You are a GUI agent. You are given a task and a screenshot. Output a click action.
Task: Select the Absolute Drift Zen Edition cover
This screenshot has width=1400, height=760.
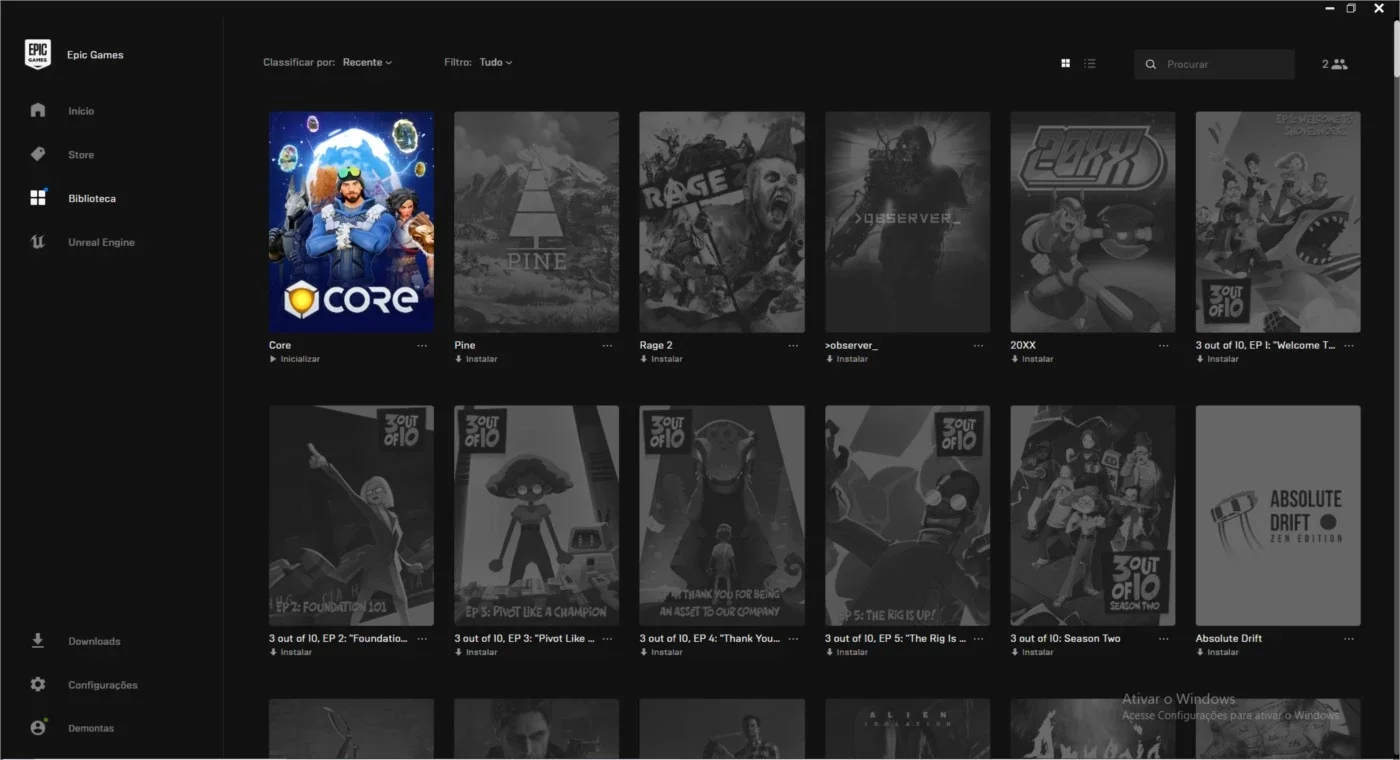(x=1278, y=515)
